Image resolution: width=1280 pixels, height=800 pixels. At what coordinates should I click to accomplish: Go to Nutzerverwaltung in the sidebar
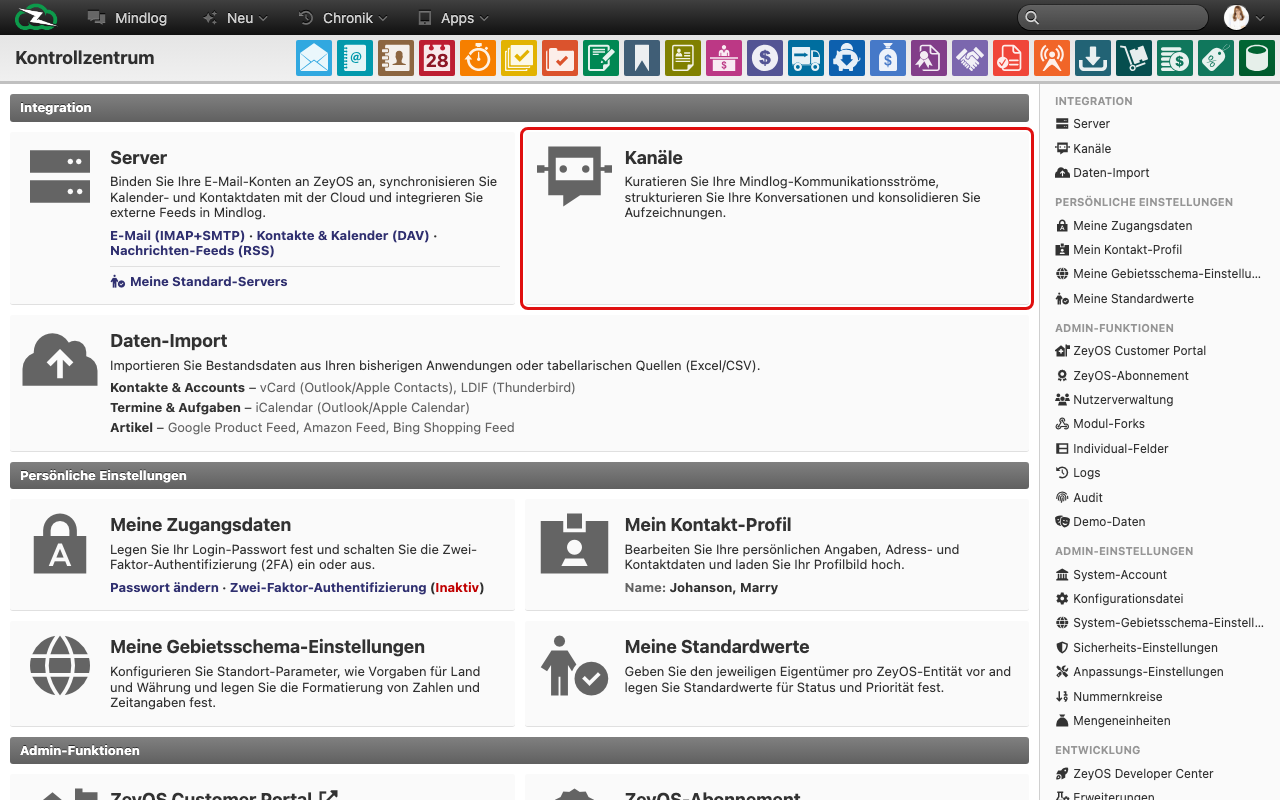(x=1114, y=400)
